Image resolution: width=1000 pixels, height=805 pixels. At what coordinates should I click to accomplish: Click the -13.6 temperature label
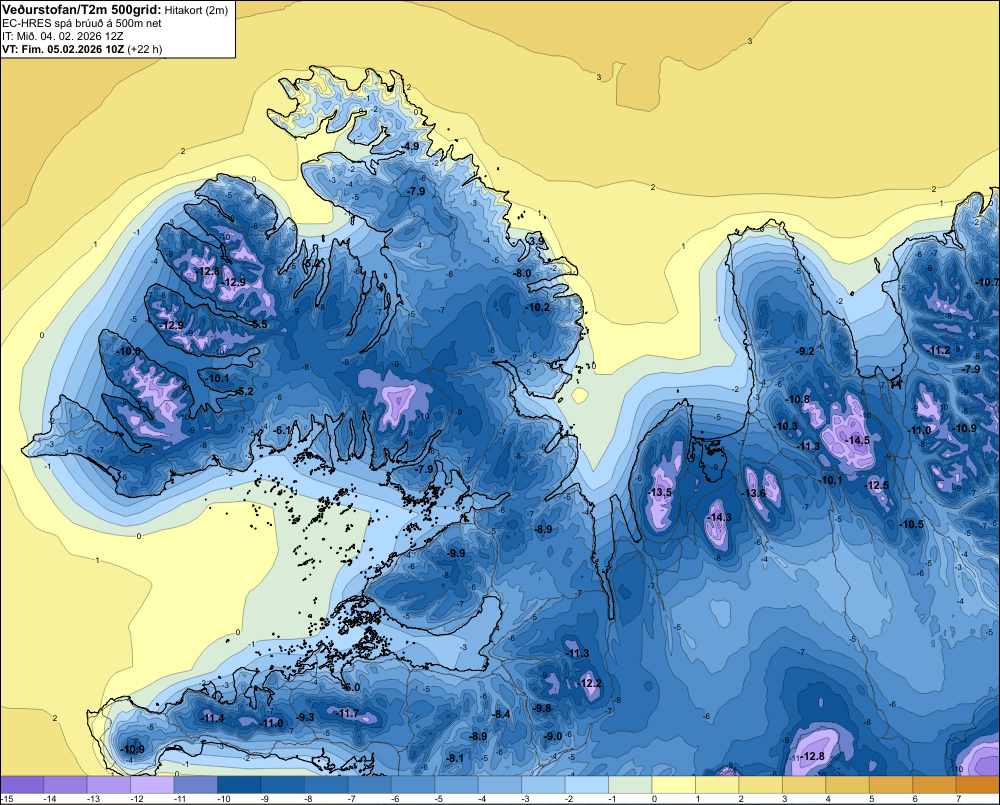[x=754, y=494]
